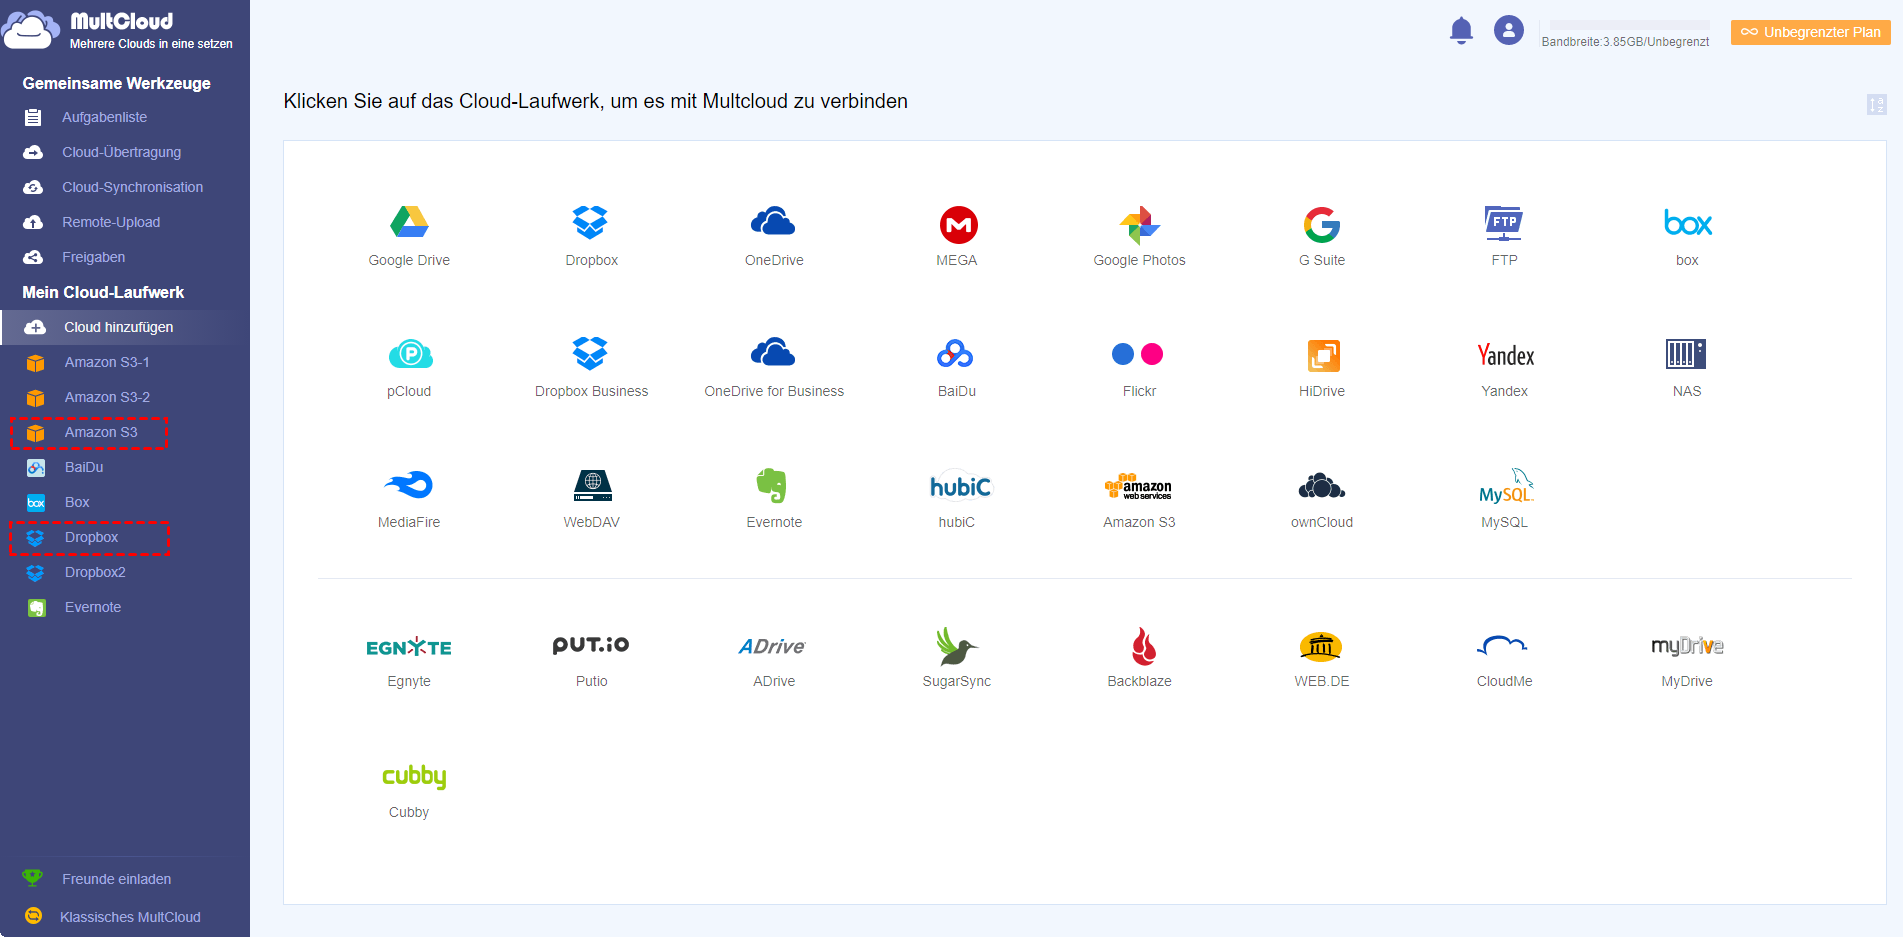This screenshot has width=1903, height=937.
Task: Connect Google Drive cloud
Action: coord(409,236)
